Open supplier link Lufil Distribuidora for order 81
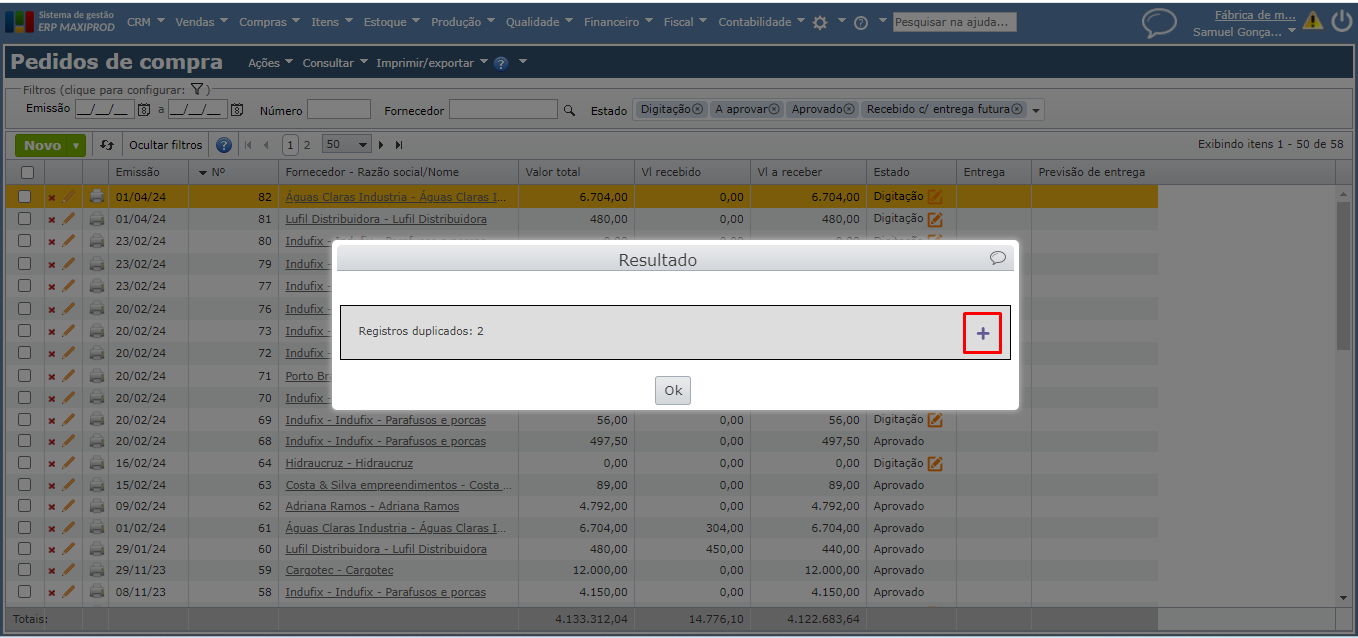 [x=386, y=219]
